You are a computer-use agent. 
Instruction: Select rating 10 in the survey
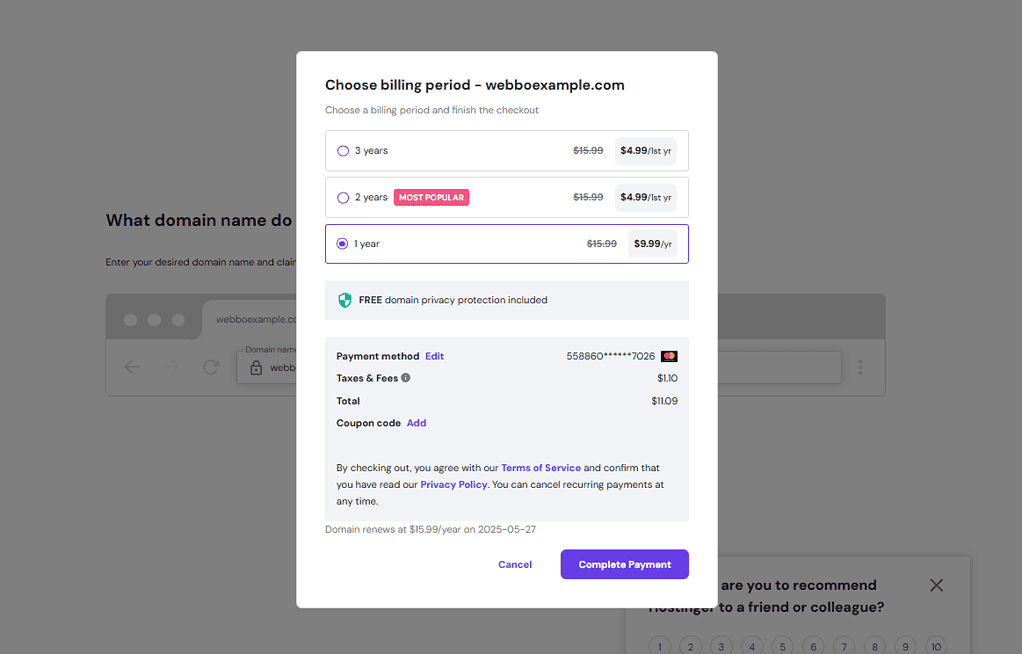point(936,646)
